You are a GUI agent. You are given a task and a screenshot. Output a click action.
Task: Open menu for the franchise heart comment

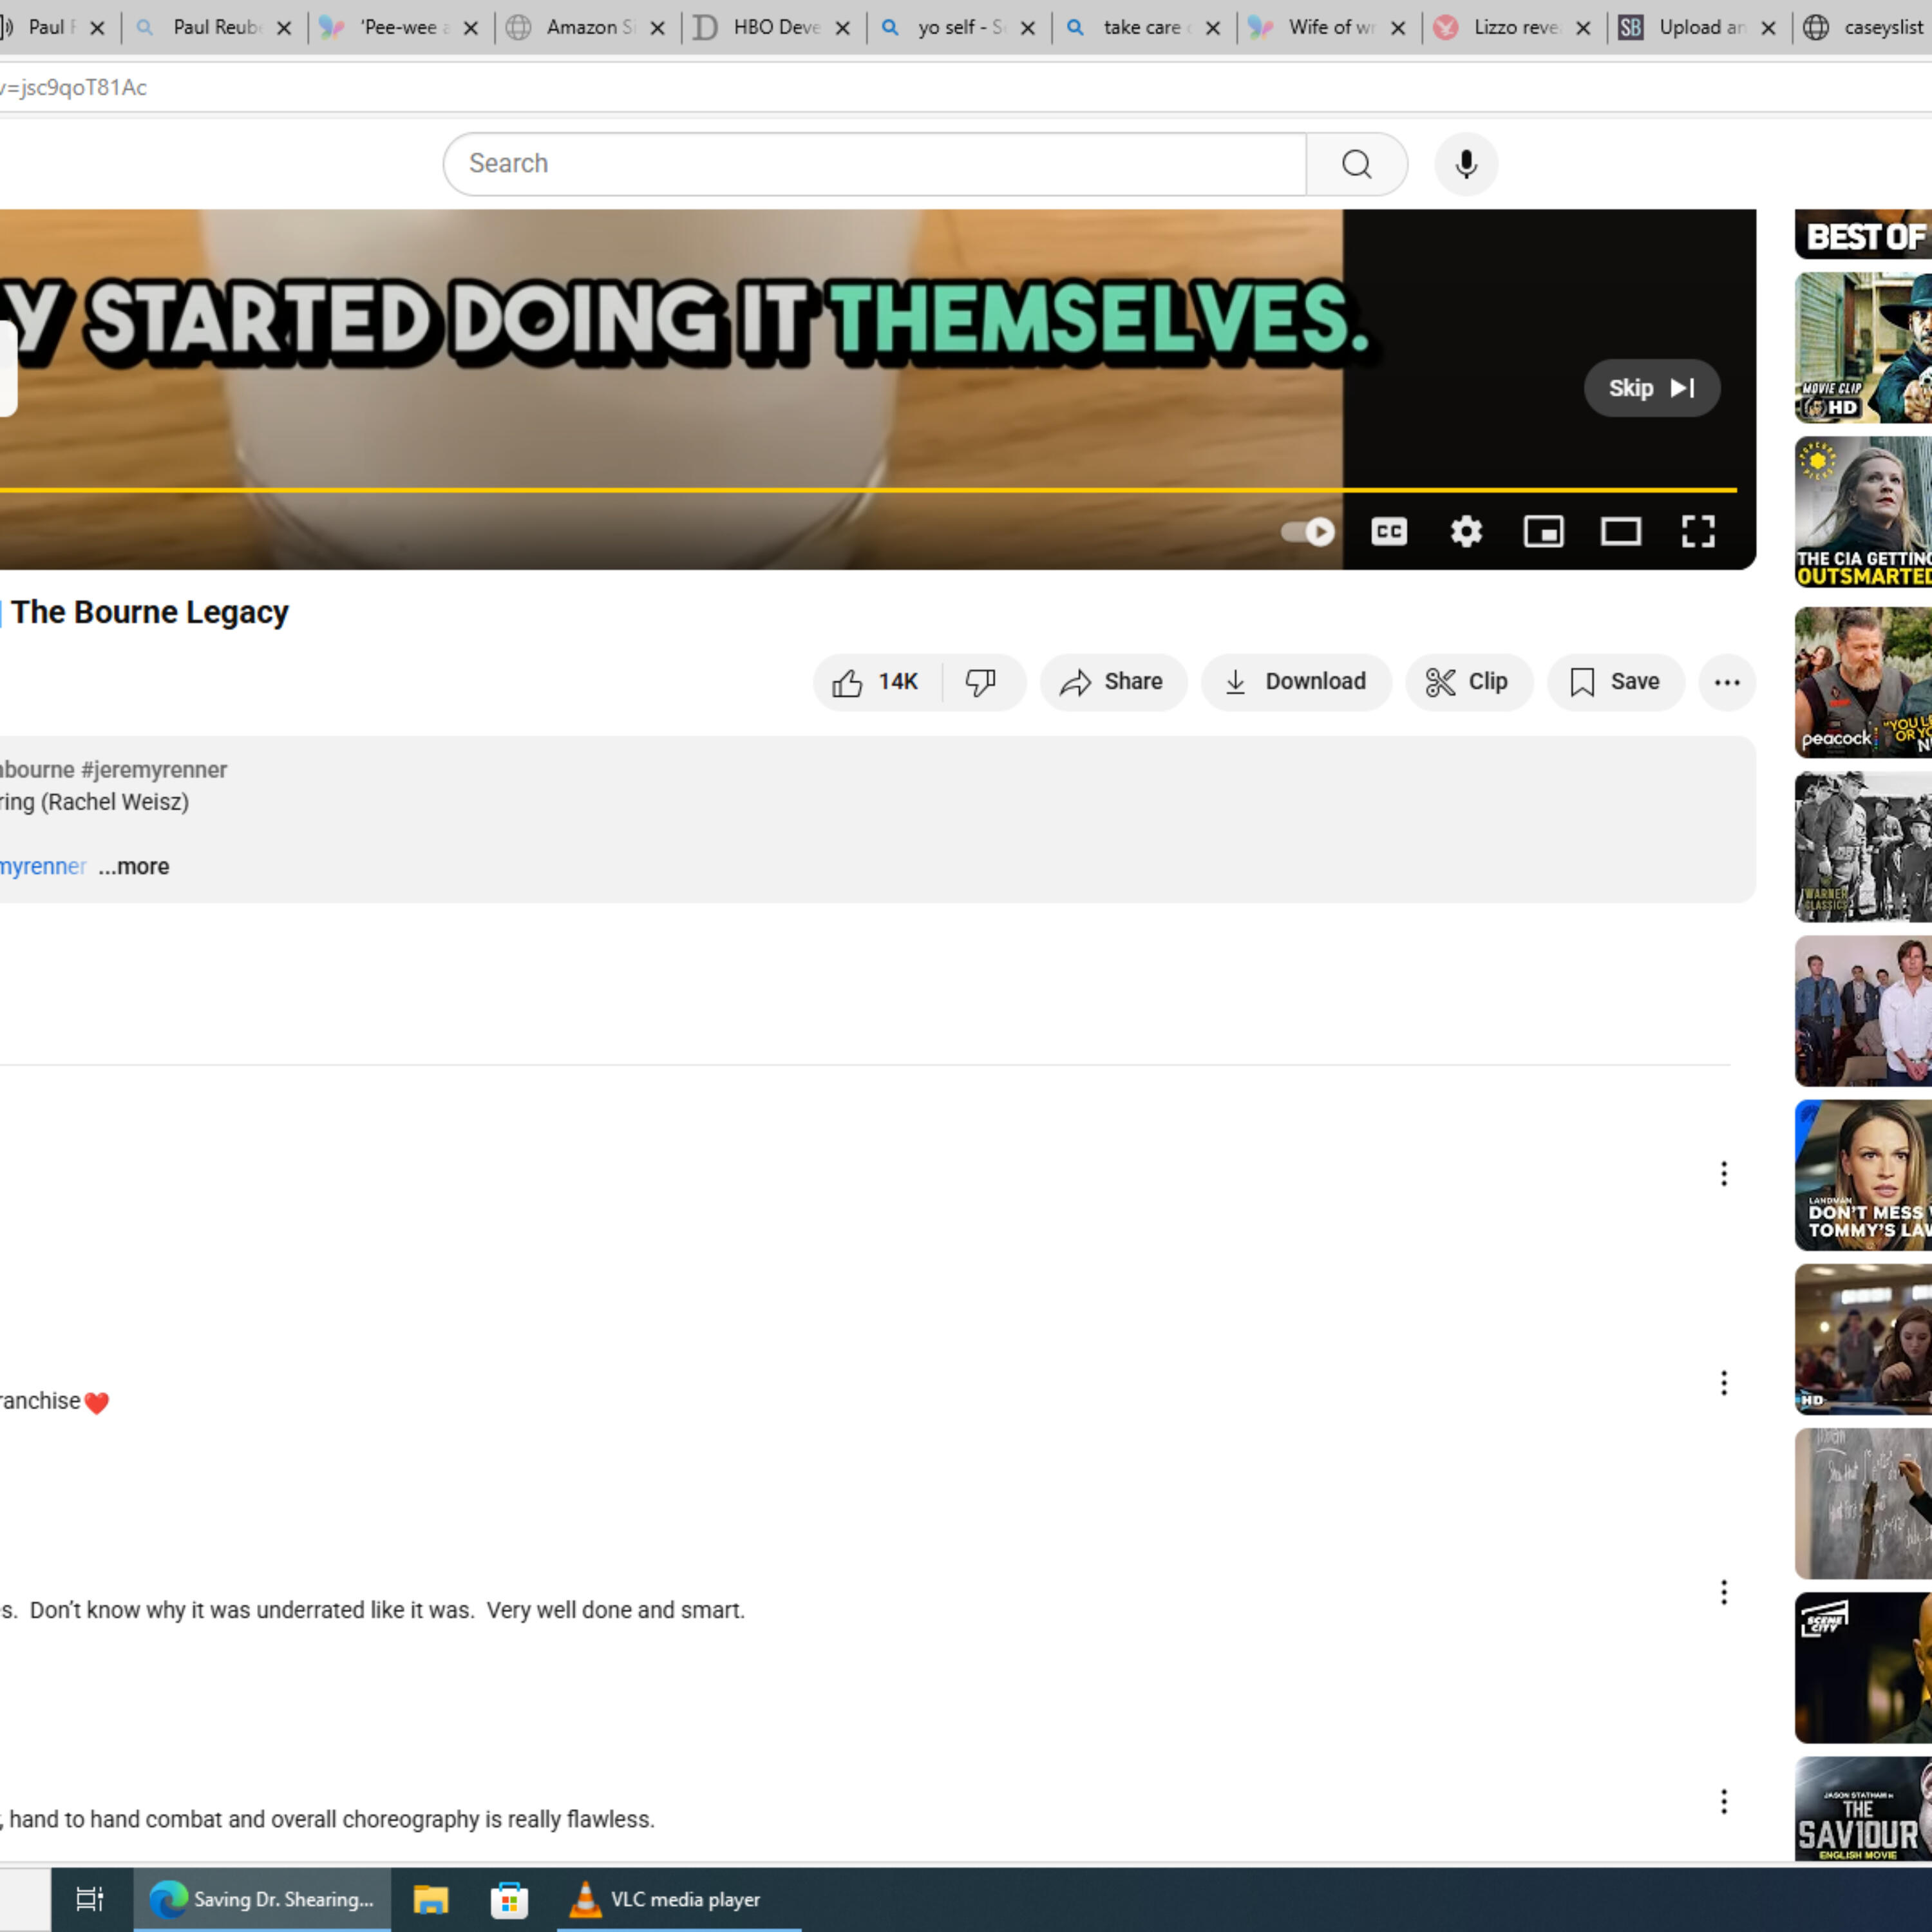tap(1723, 1383)
